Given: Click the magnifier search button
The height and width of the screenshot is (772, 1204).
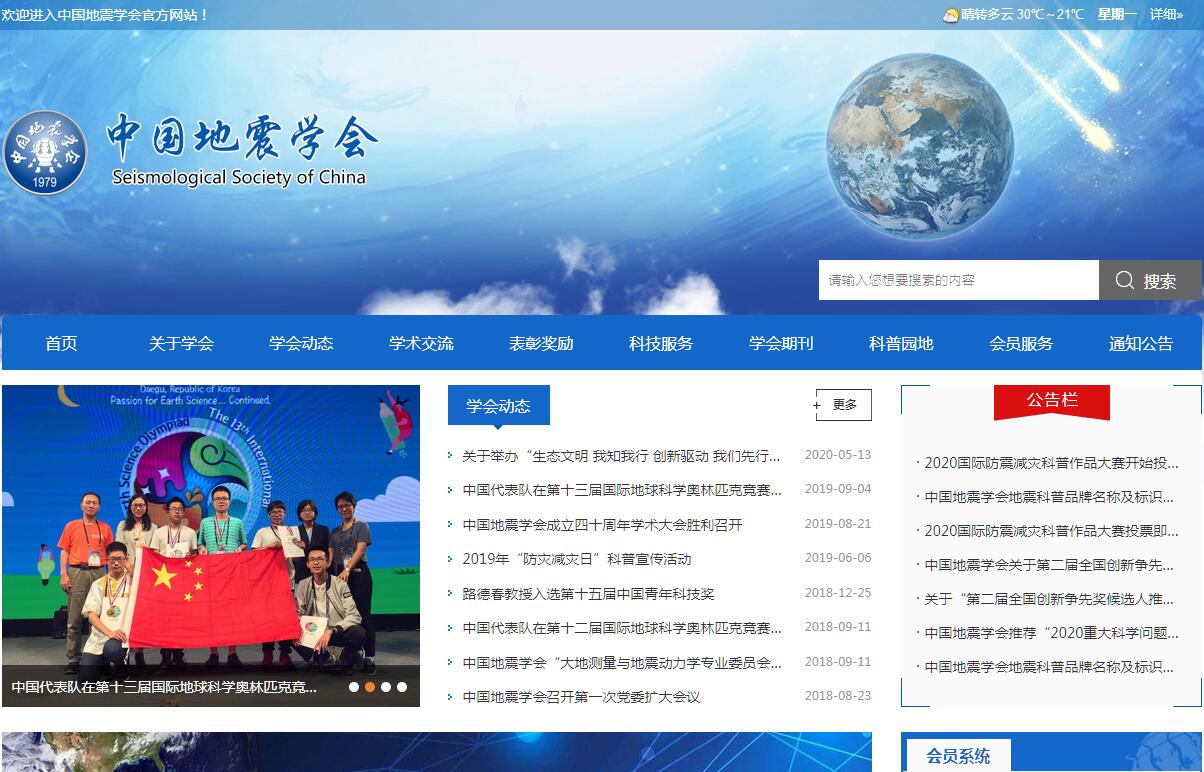Looking at the screenshot, I should coord(1150,281).
